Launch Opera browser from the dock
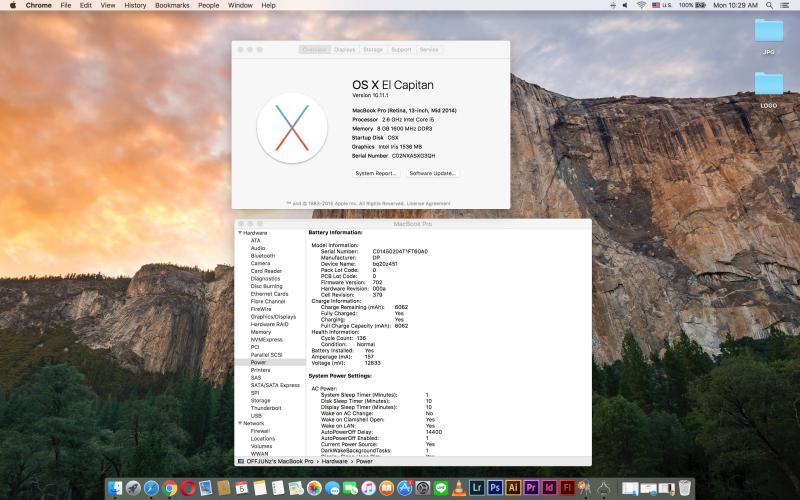 point(187,488)
